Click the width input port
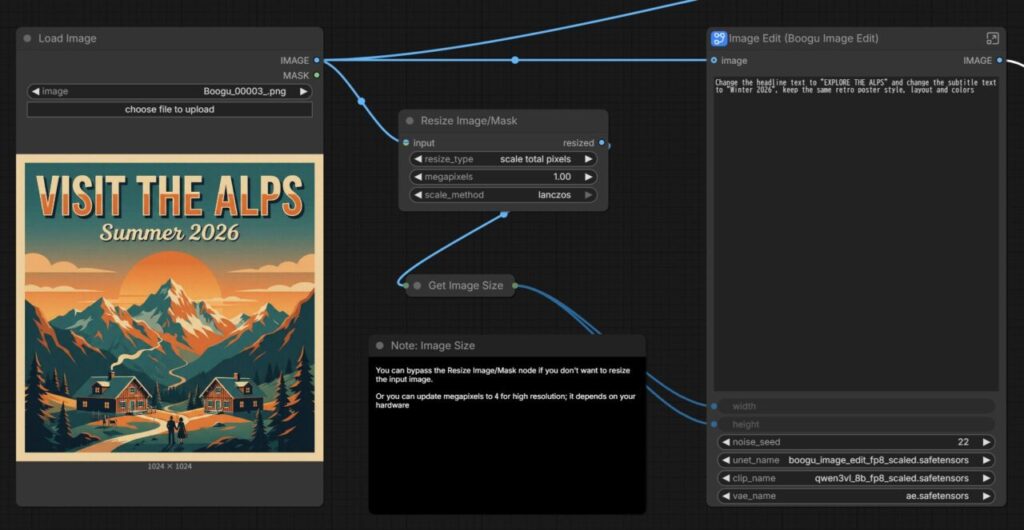The height and width of the screenshot is (530, 1024). tap(714, 406)
